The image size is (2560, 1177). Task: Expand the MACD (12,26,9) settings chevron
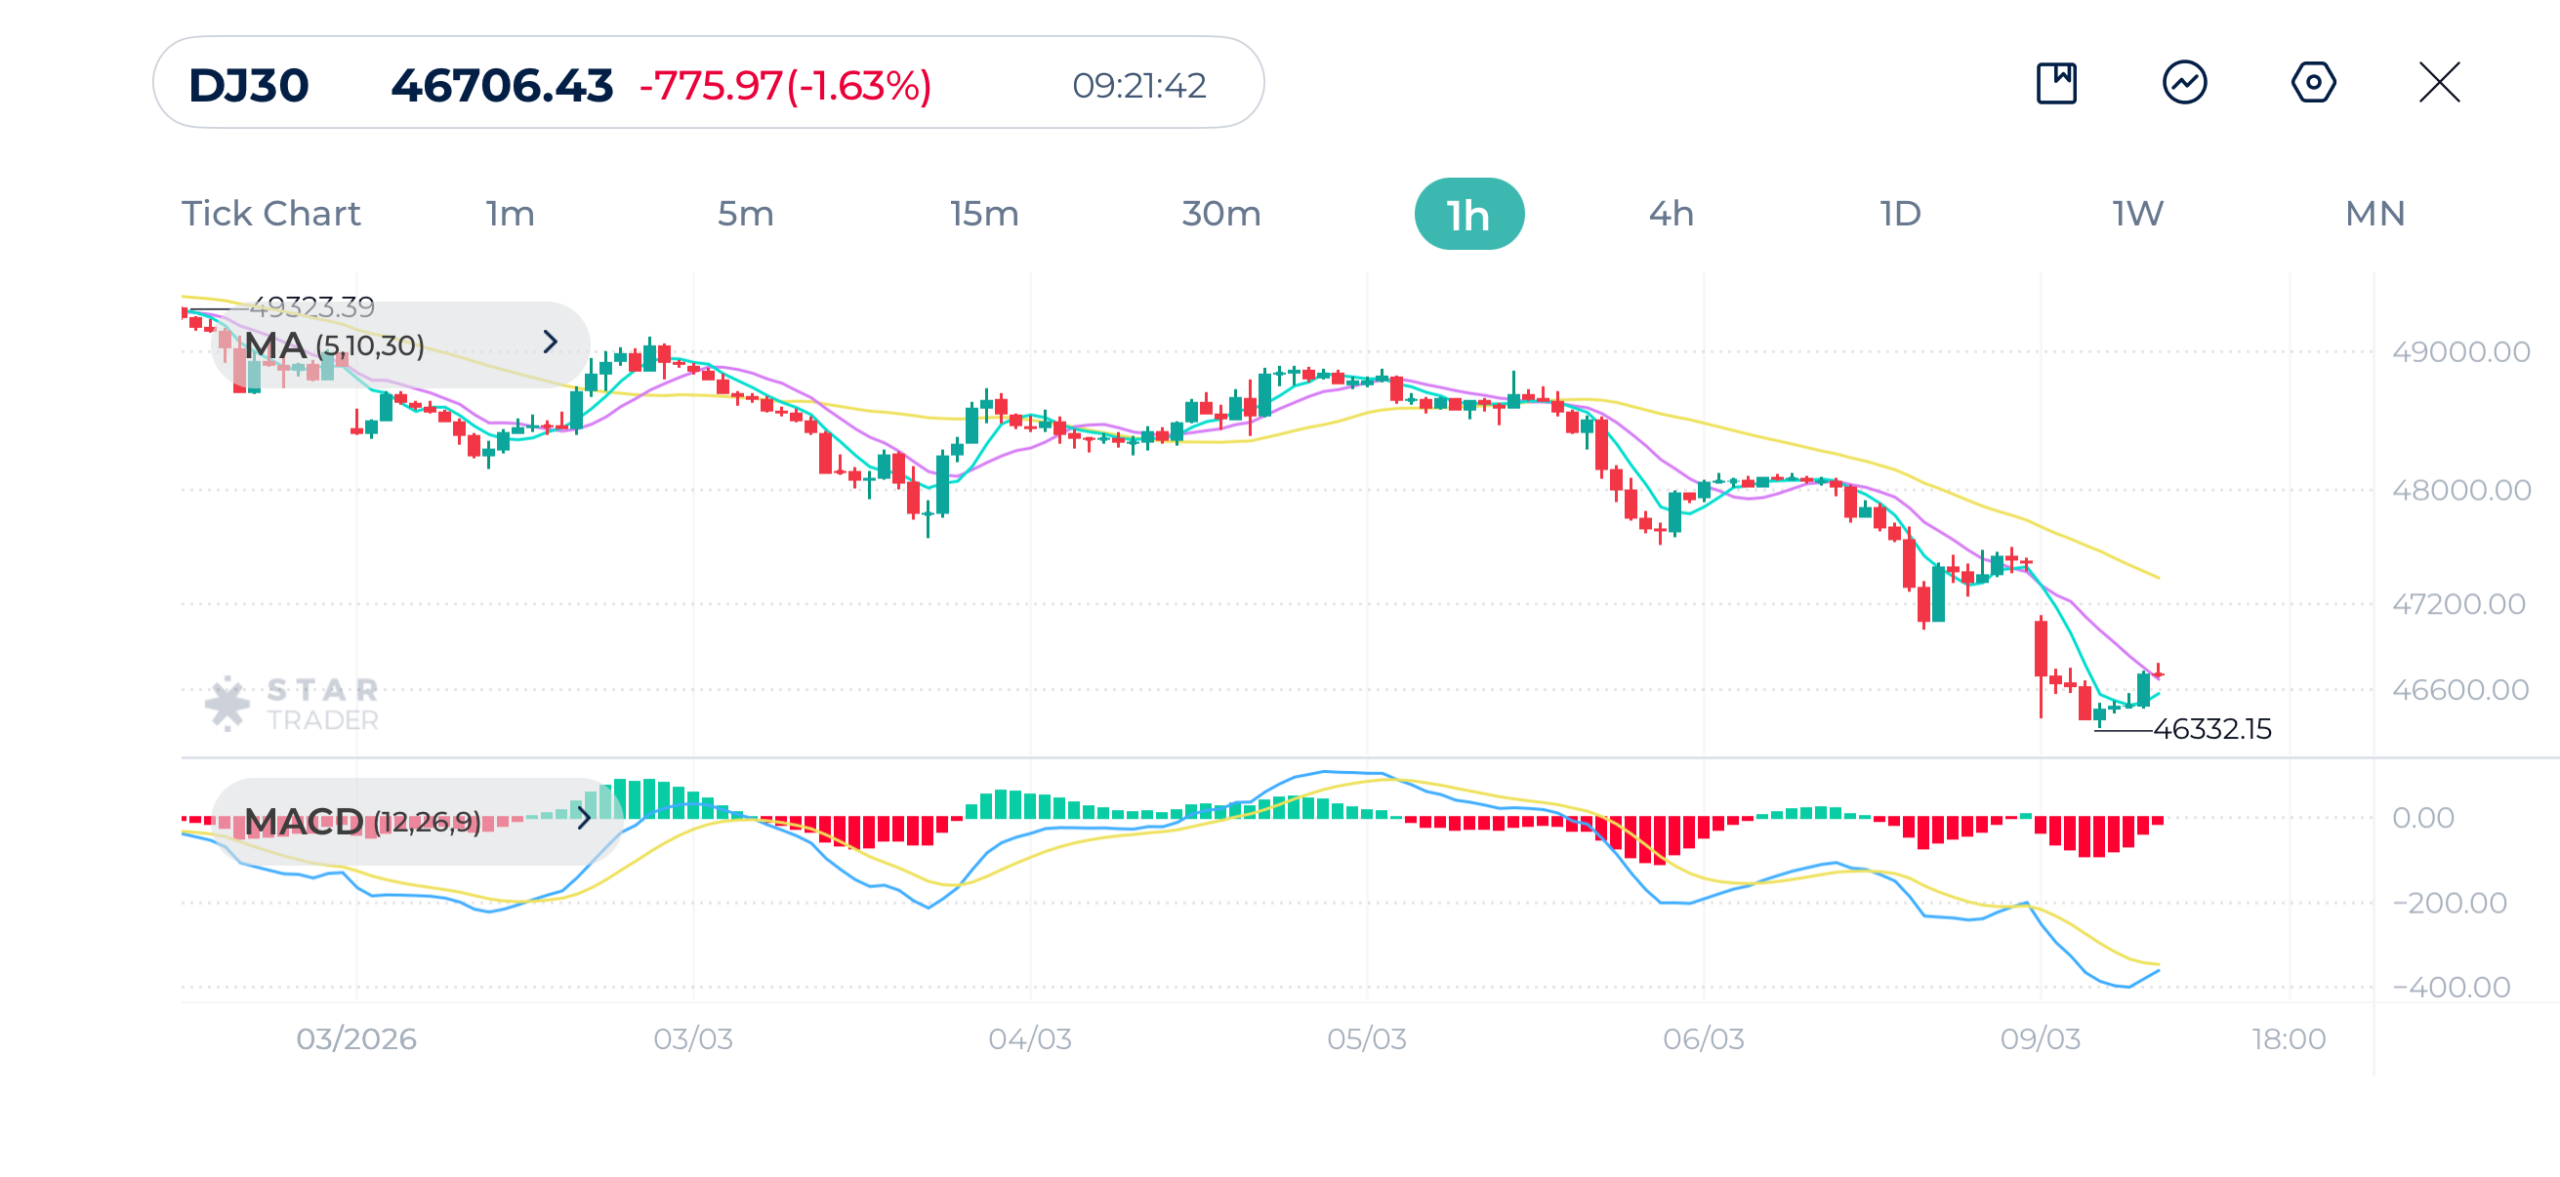tap(584, 818)
